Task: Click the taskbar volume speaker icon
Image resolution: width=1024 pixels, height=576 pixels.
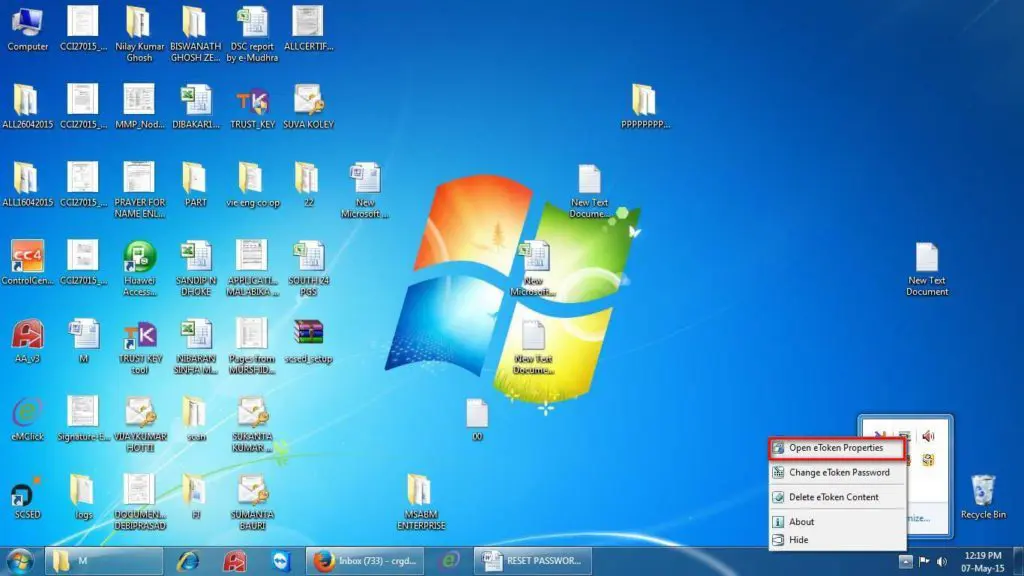Action: point(941,561)
